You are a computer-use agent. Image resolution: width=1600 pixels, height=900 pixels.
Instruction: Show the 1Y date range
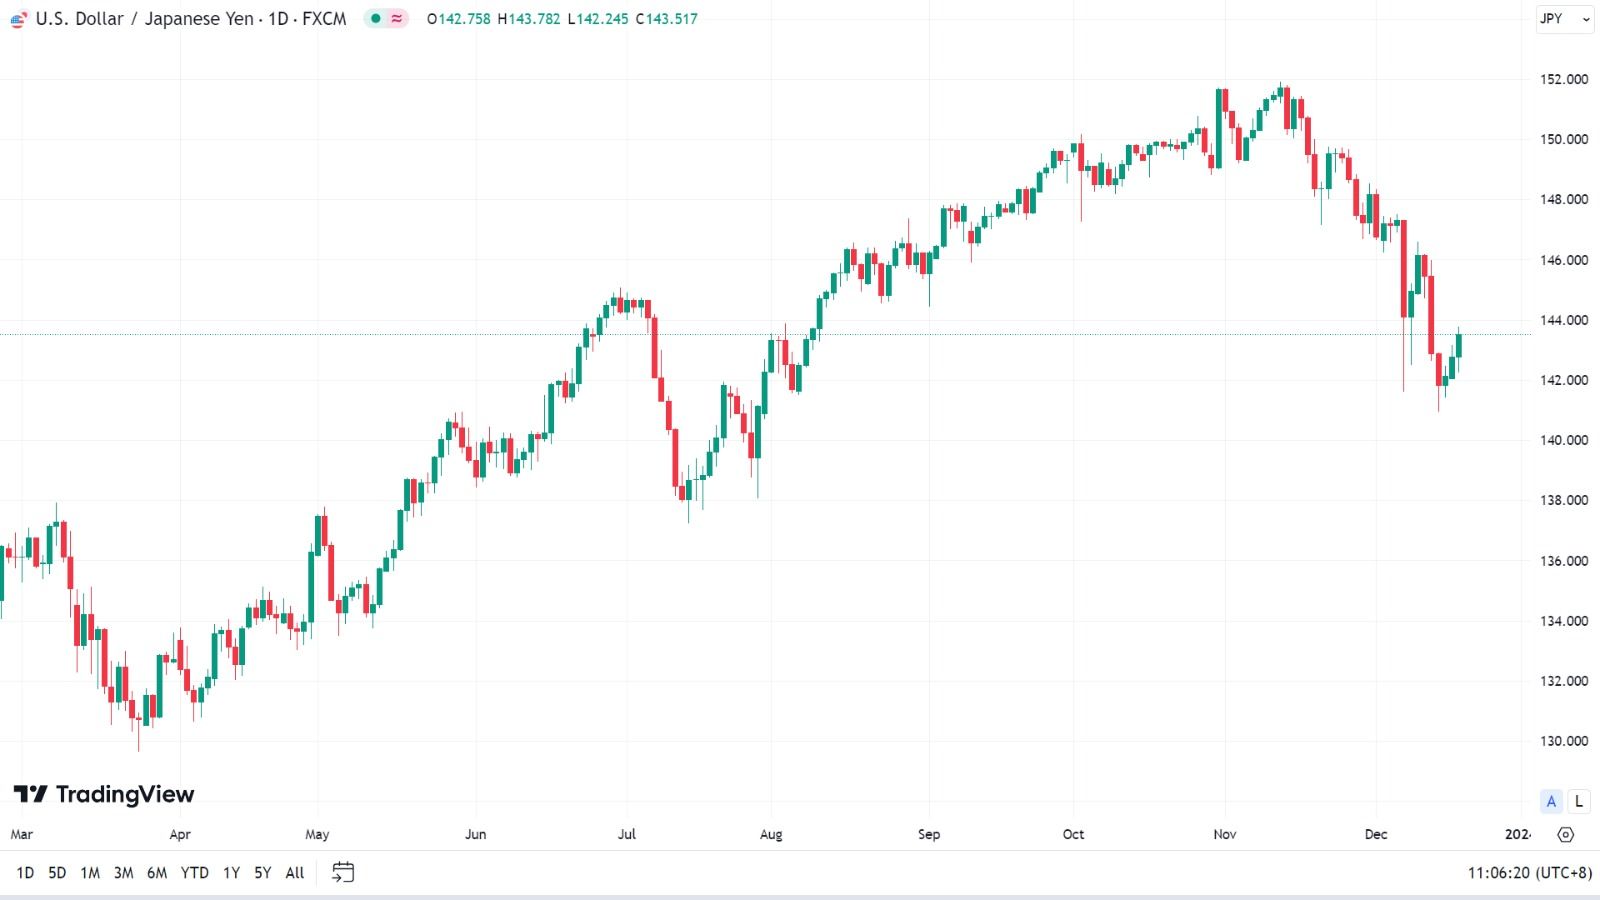[231, 873]
